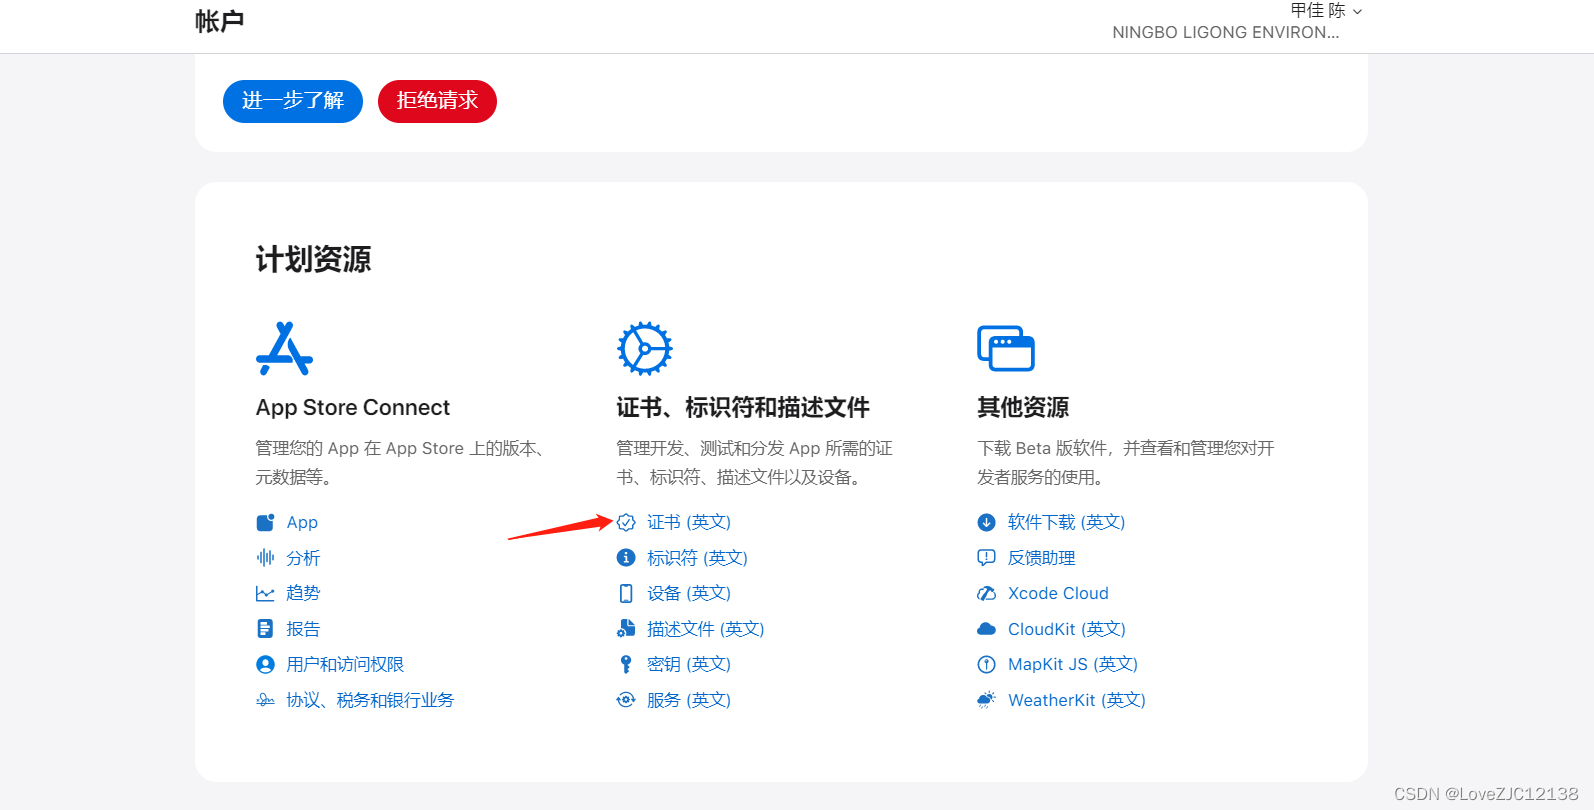This screenshot has height=810, width=1594.
Task: Click the 帐户 page title
Action: [220, 21]
